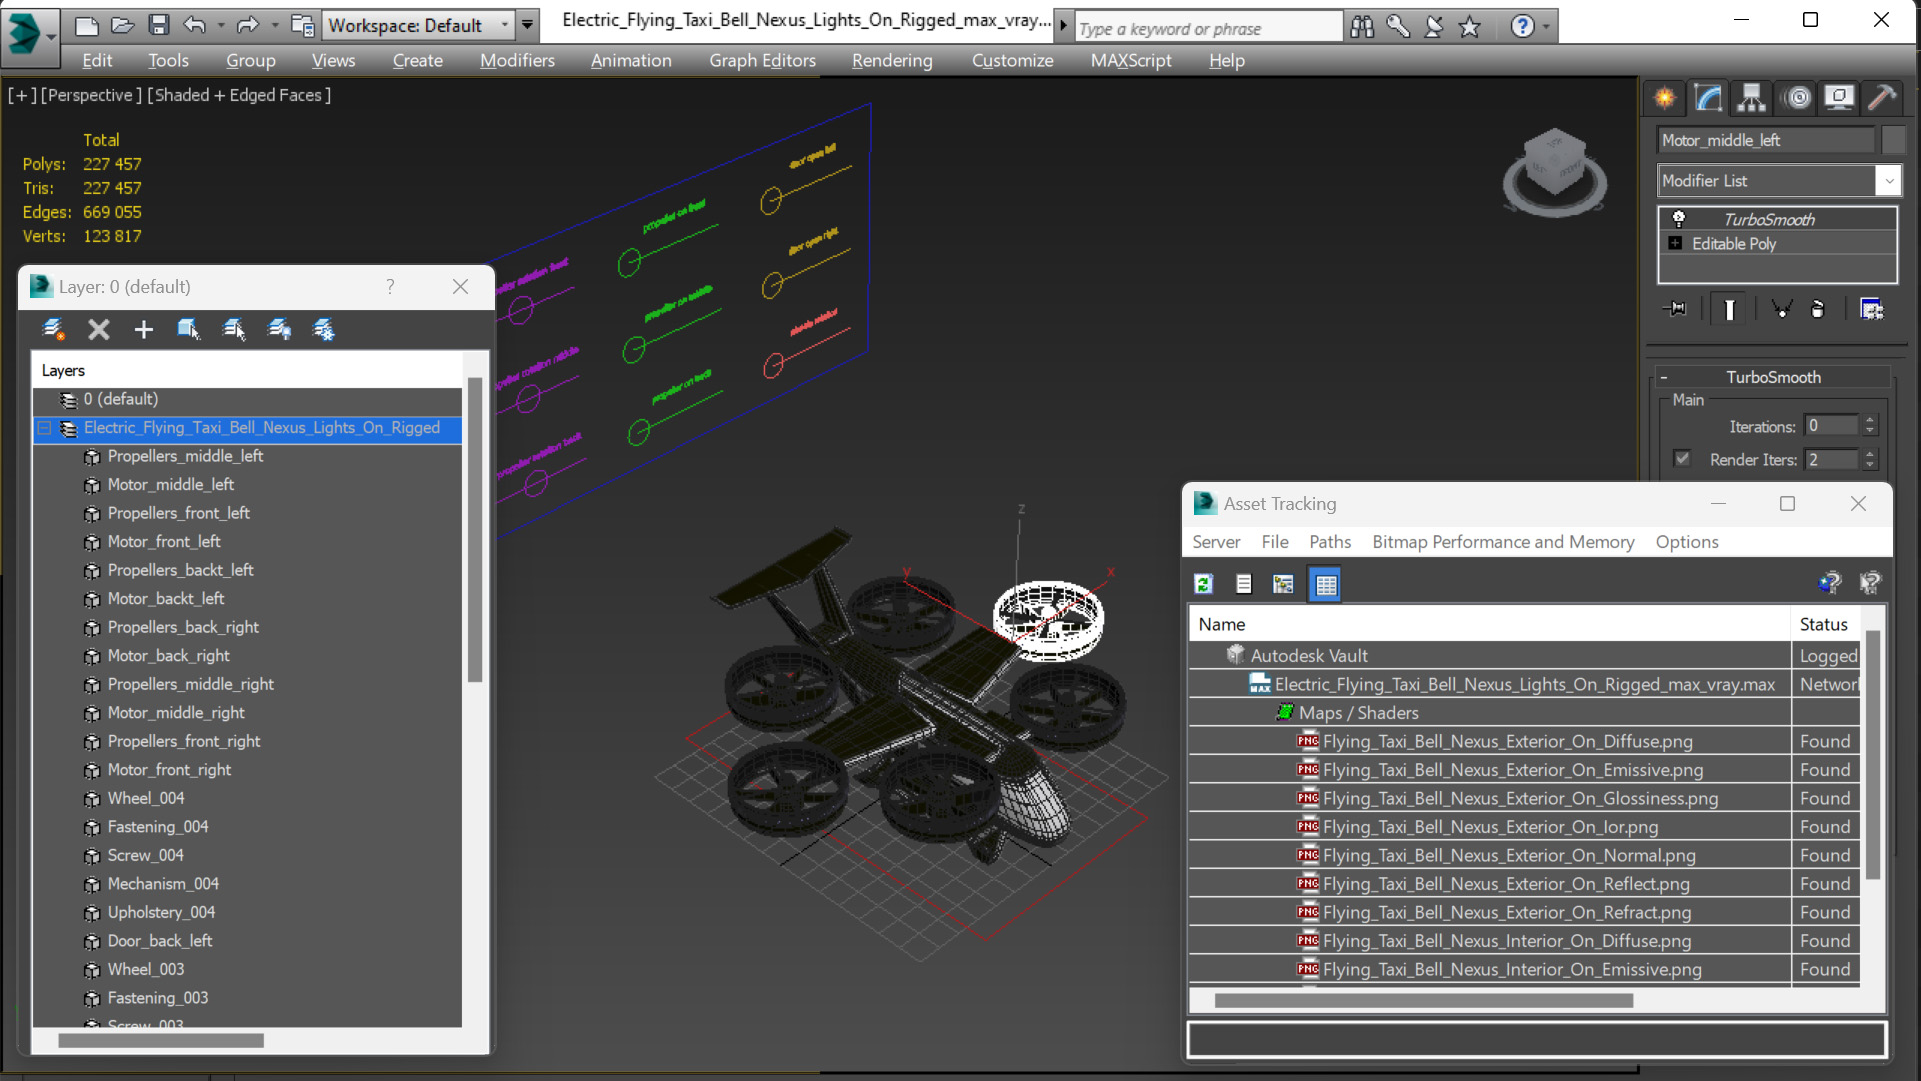The image size is (1921, 1081).
Task: Open Bitmap Performance and Memory menu
Action: 1503,542
